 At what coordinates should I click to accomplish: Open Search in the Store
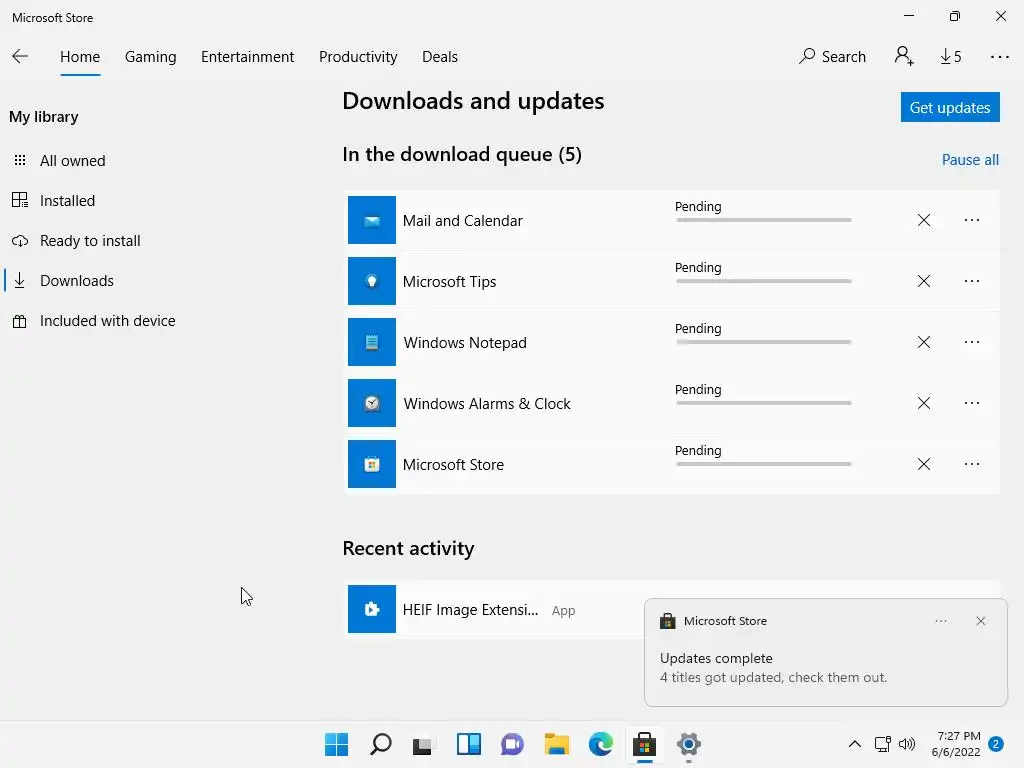(x=832, y=57)
